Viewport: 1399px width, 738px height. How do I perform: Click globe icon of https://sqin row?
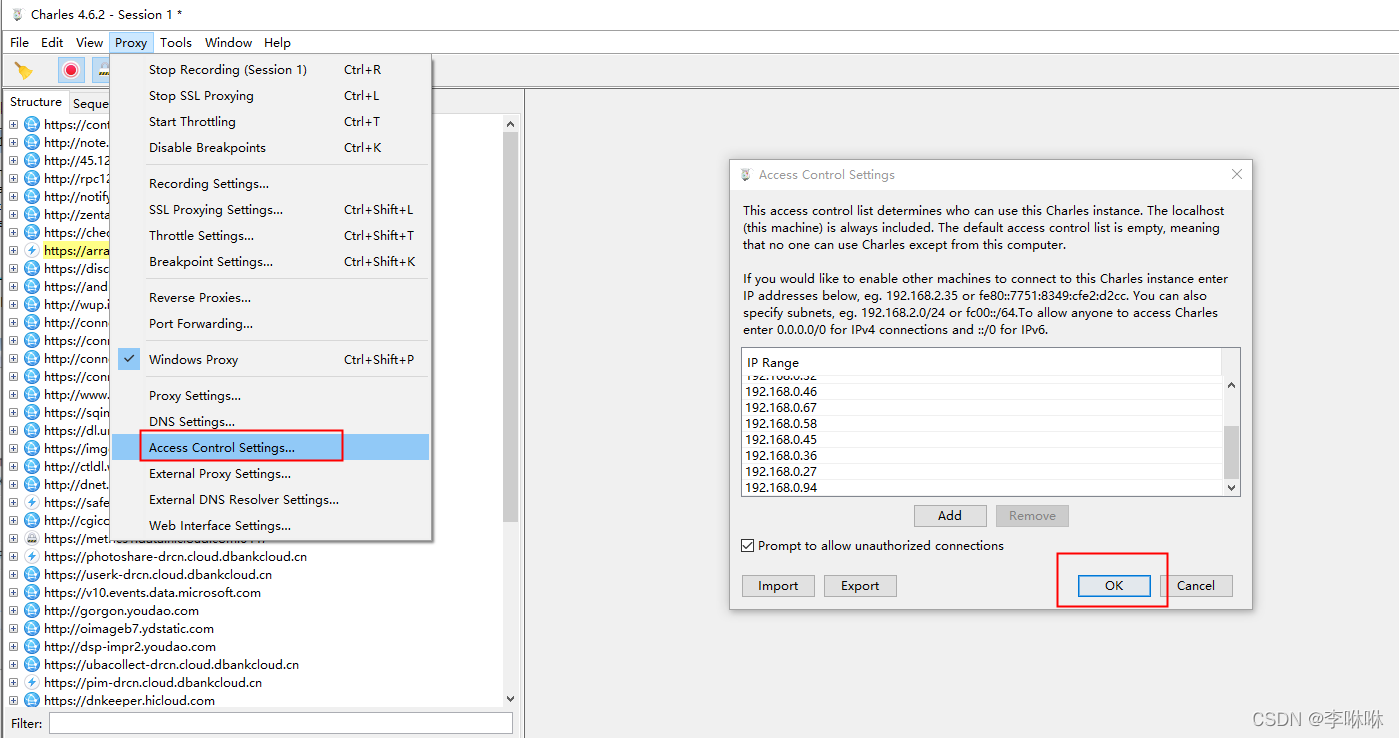(x=31, y=413)
